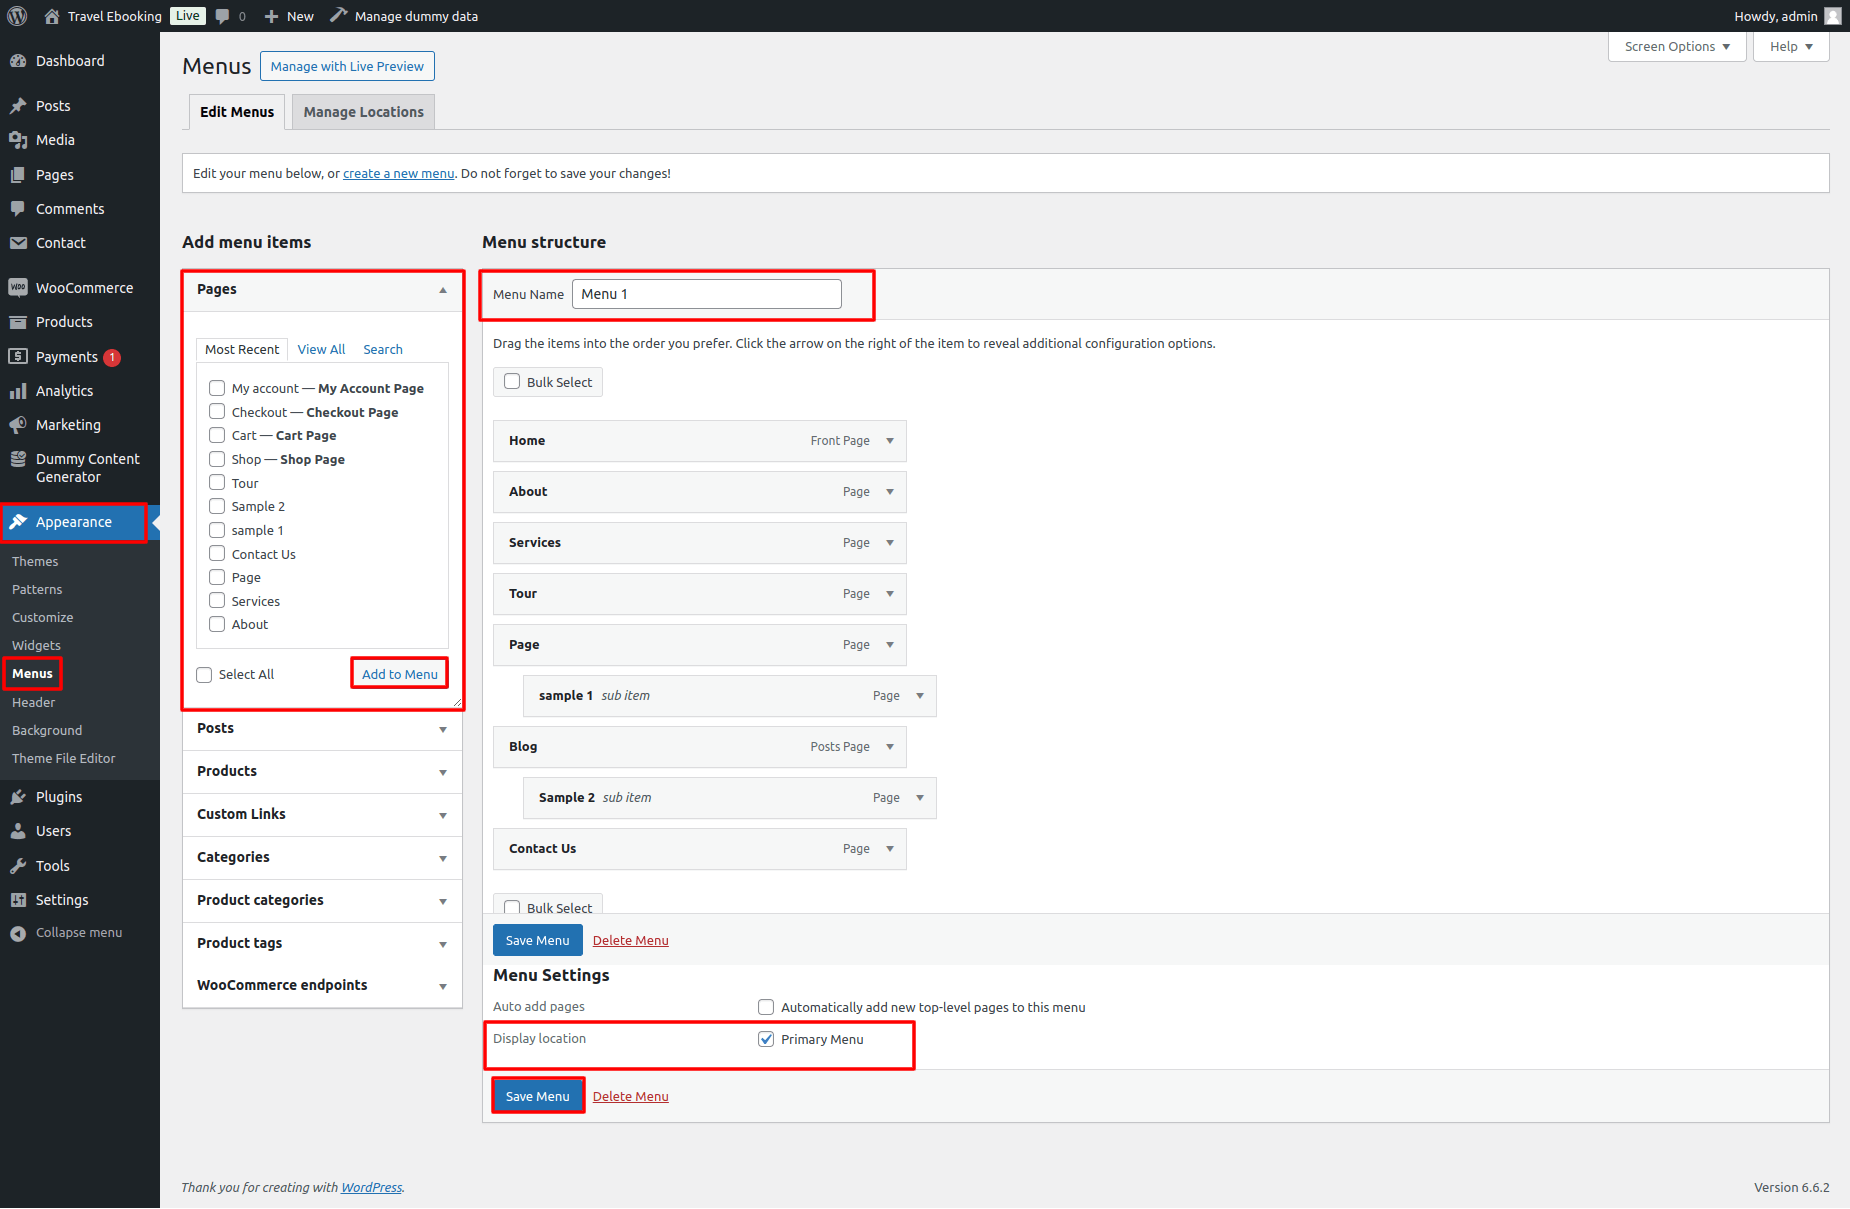Click the WooCommerce icon in sidebar
This screenshot has height=1209, width=1850.
(x=18, y=288)
